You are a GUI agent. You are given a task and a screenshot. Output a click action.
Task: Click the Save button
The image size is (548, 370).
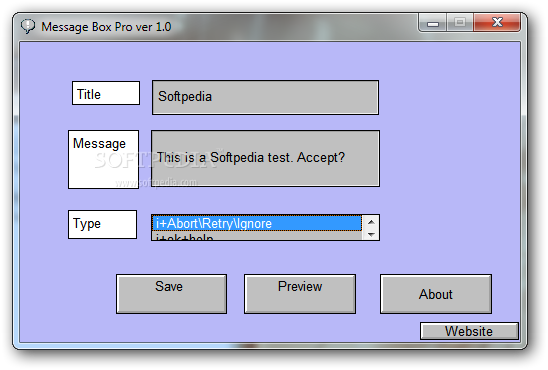click(x=171, y=294)
